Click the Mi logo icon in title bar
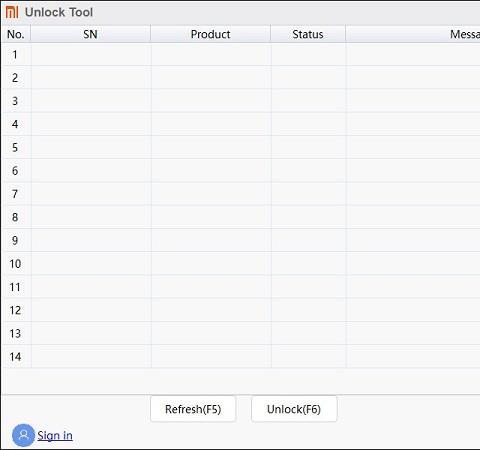480x450 pixels. point(12,12)
